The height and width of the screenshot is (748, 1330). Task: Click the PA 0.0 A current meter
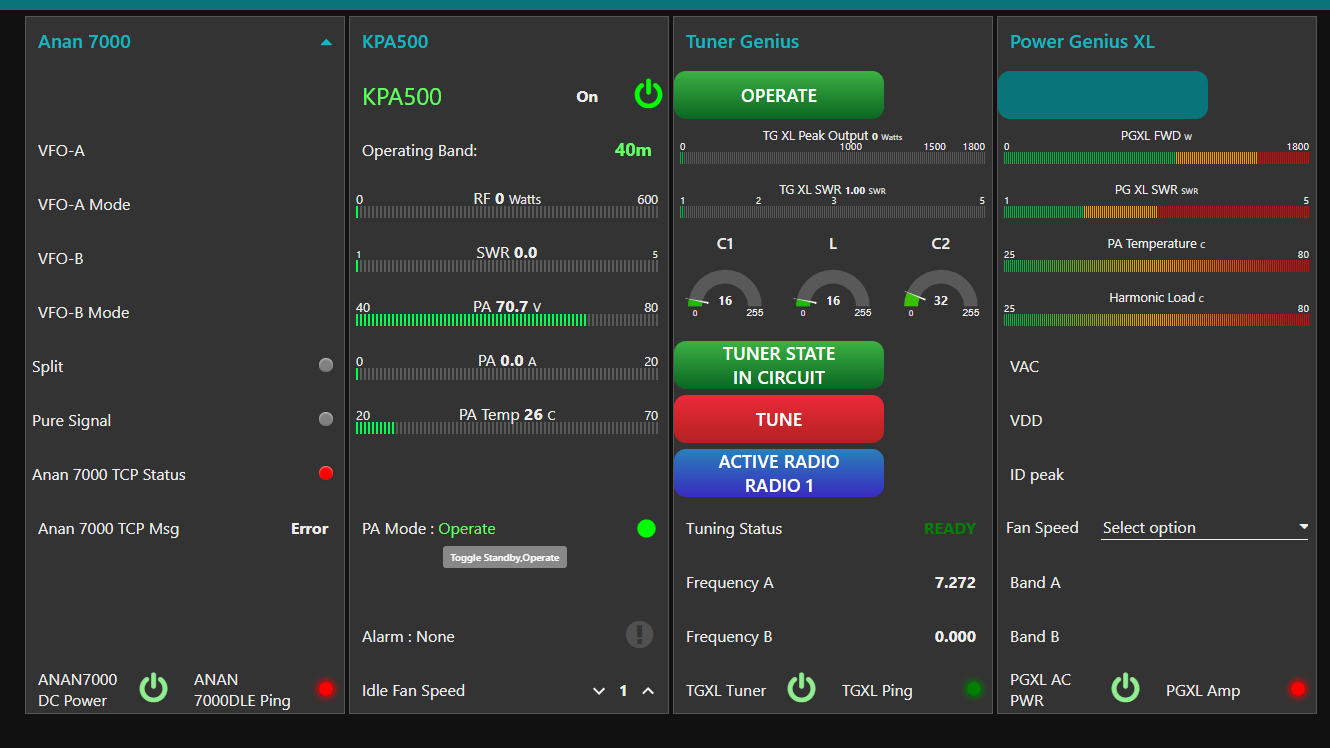click(507, 373)
